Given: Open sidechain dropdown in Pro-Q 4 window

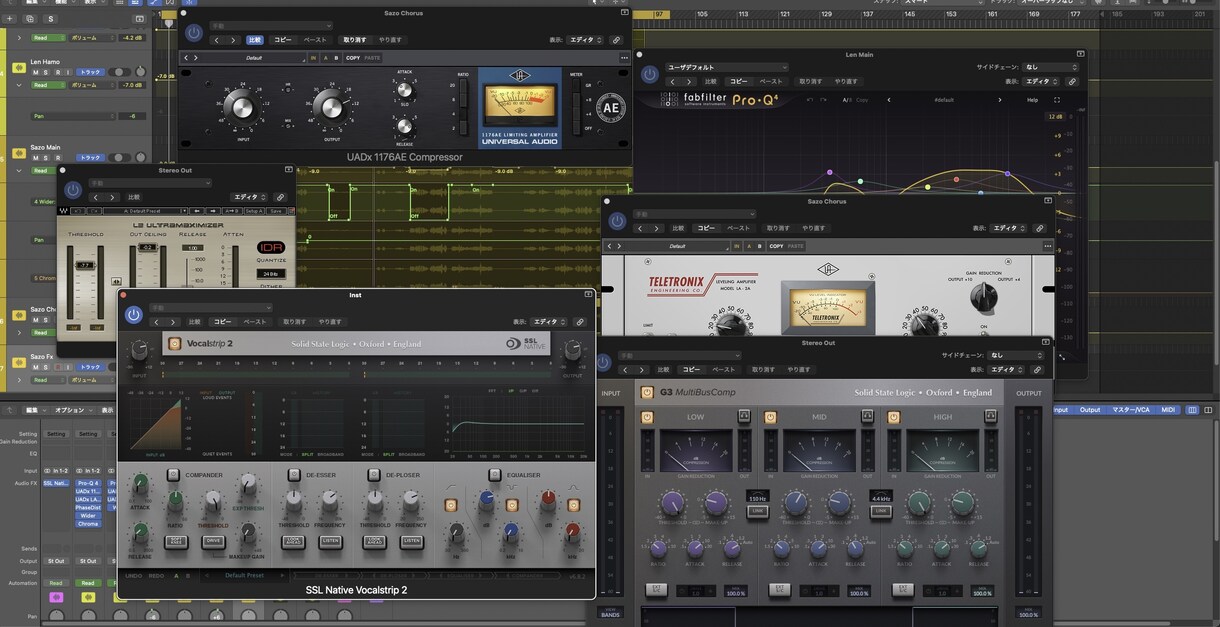Looking at the screenshot, I should pos(1051,67).
